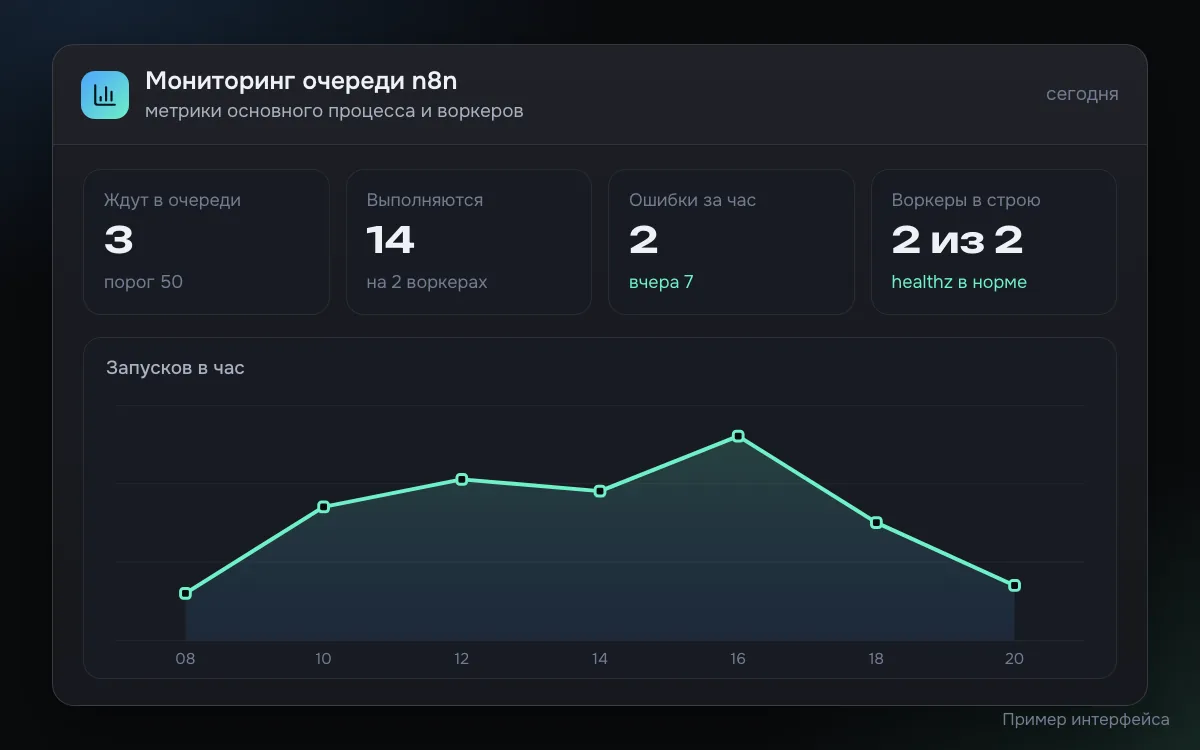This screenshot has width=1200, height=750.
Task: Click the "сегодня" period label
Action: (1082, 94)
